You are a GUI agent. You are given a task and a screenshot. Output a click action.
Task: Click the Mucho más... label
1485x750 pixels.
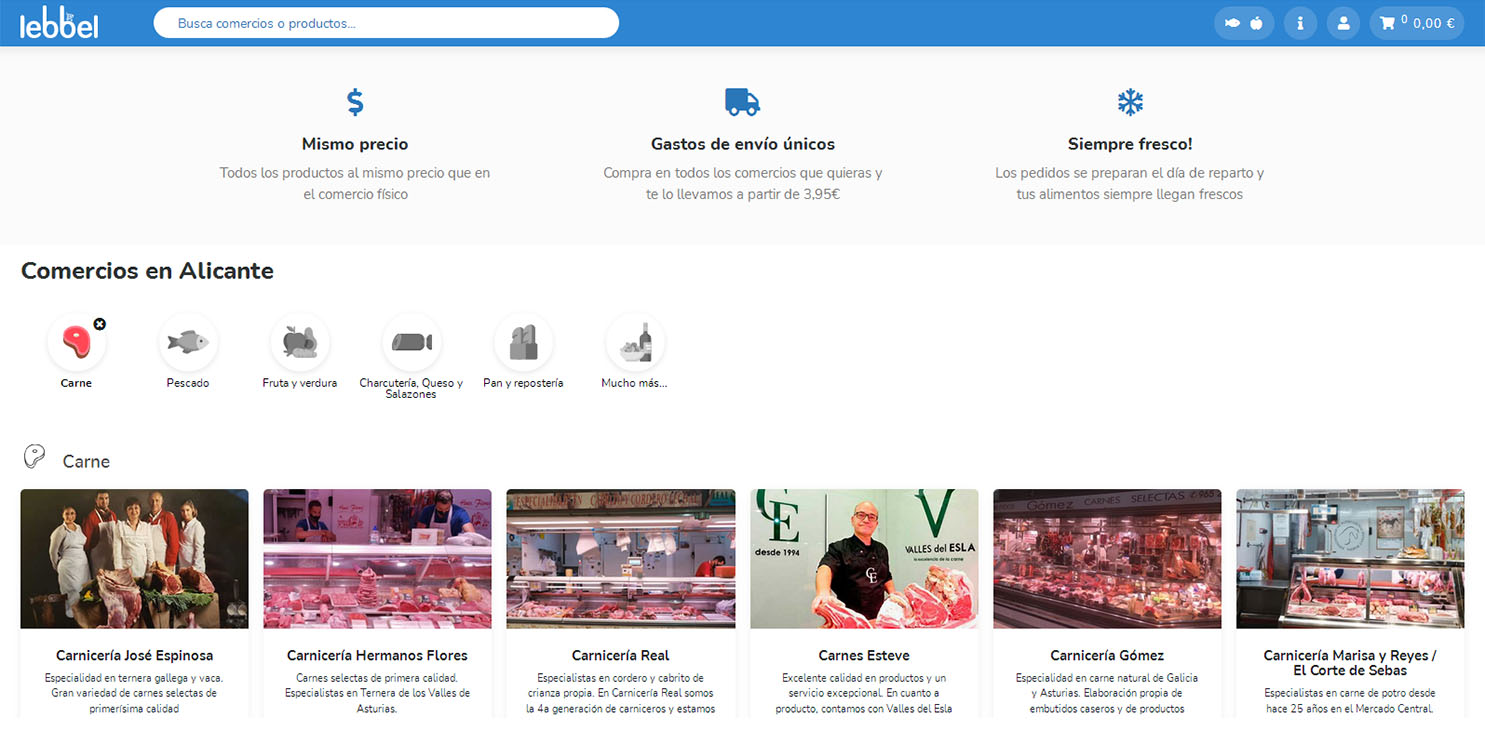pos(634,383)
